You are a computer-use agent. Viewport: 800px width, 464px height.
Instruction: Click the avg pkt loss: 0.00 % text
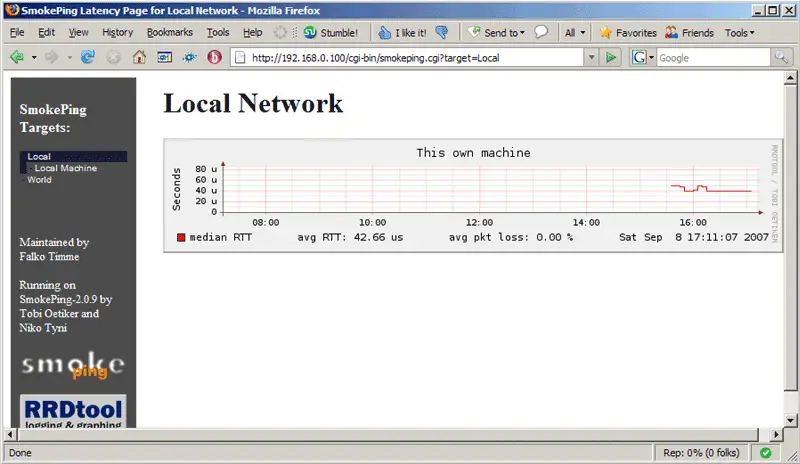[x=511, y=237]
